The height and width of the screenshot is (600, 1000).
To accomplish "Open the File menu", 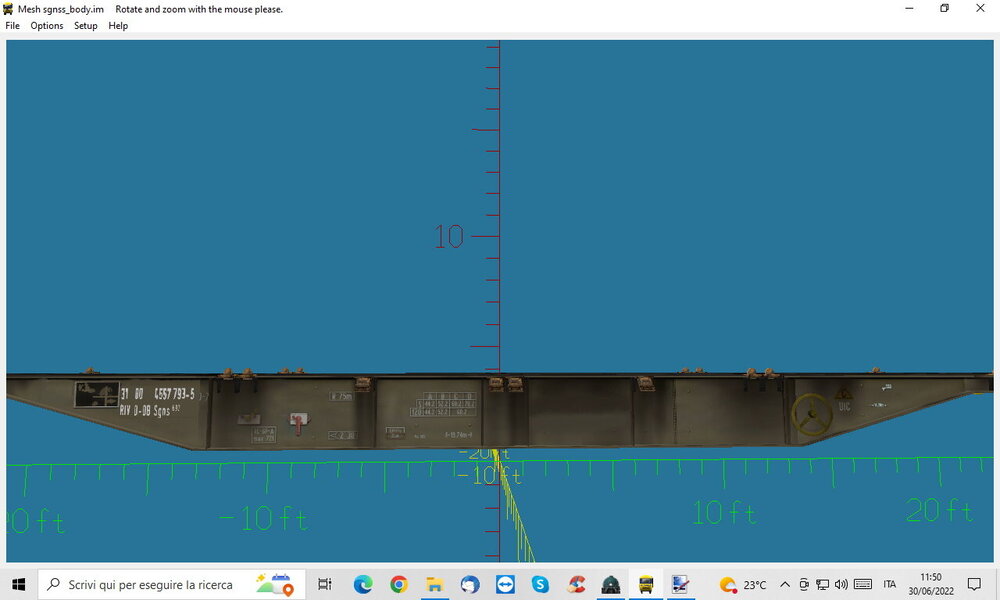I will [x=13, y=26].
